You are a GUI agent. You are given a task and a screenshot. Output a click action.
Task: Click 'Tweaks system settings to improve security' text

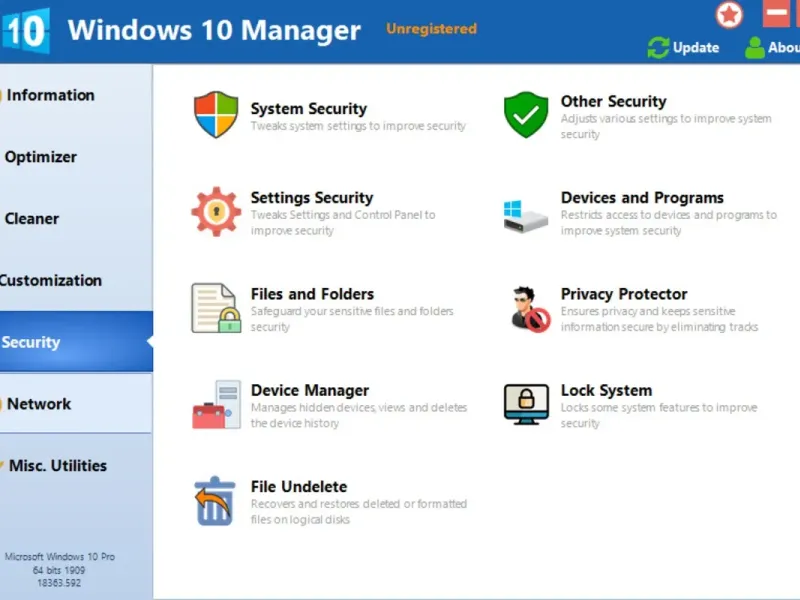(358, 126)
